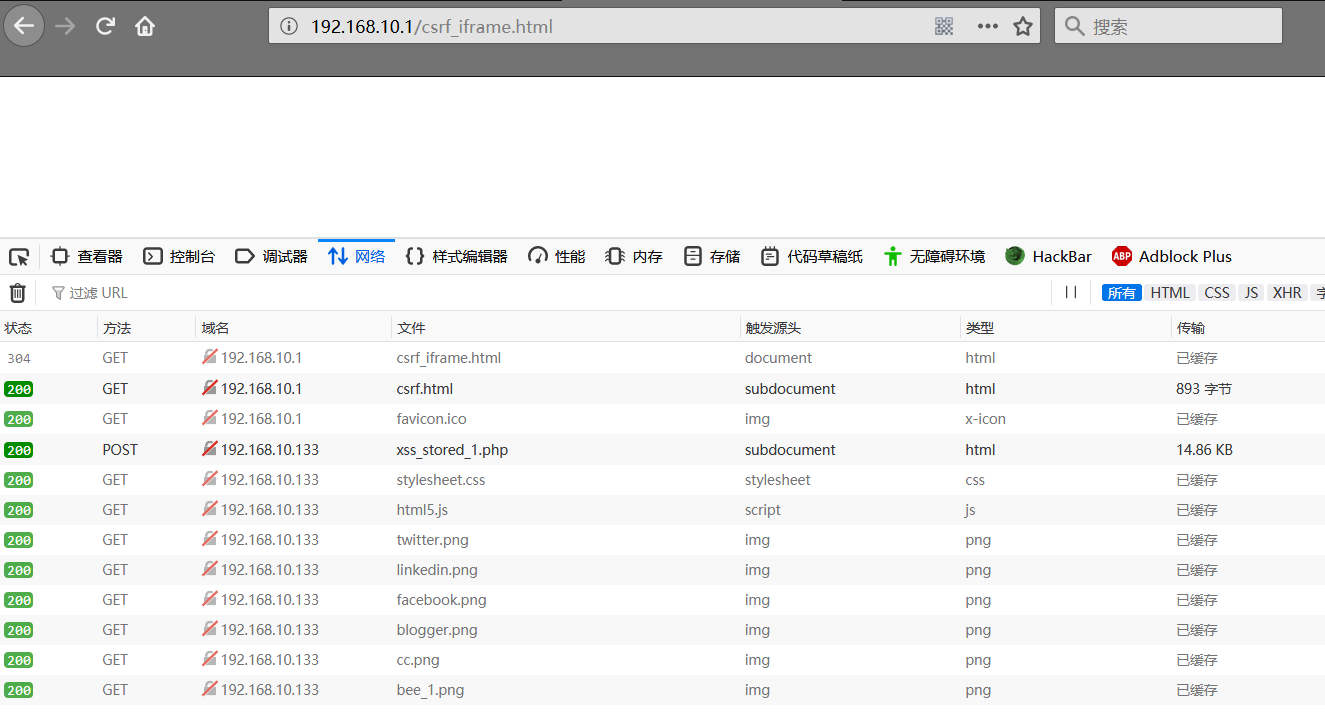
Task: Sort requests by the 状态 column header
Action: click(18, 328)
